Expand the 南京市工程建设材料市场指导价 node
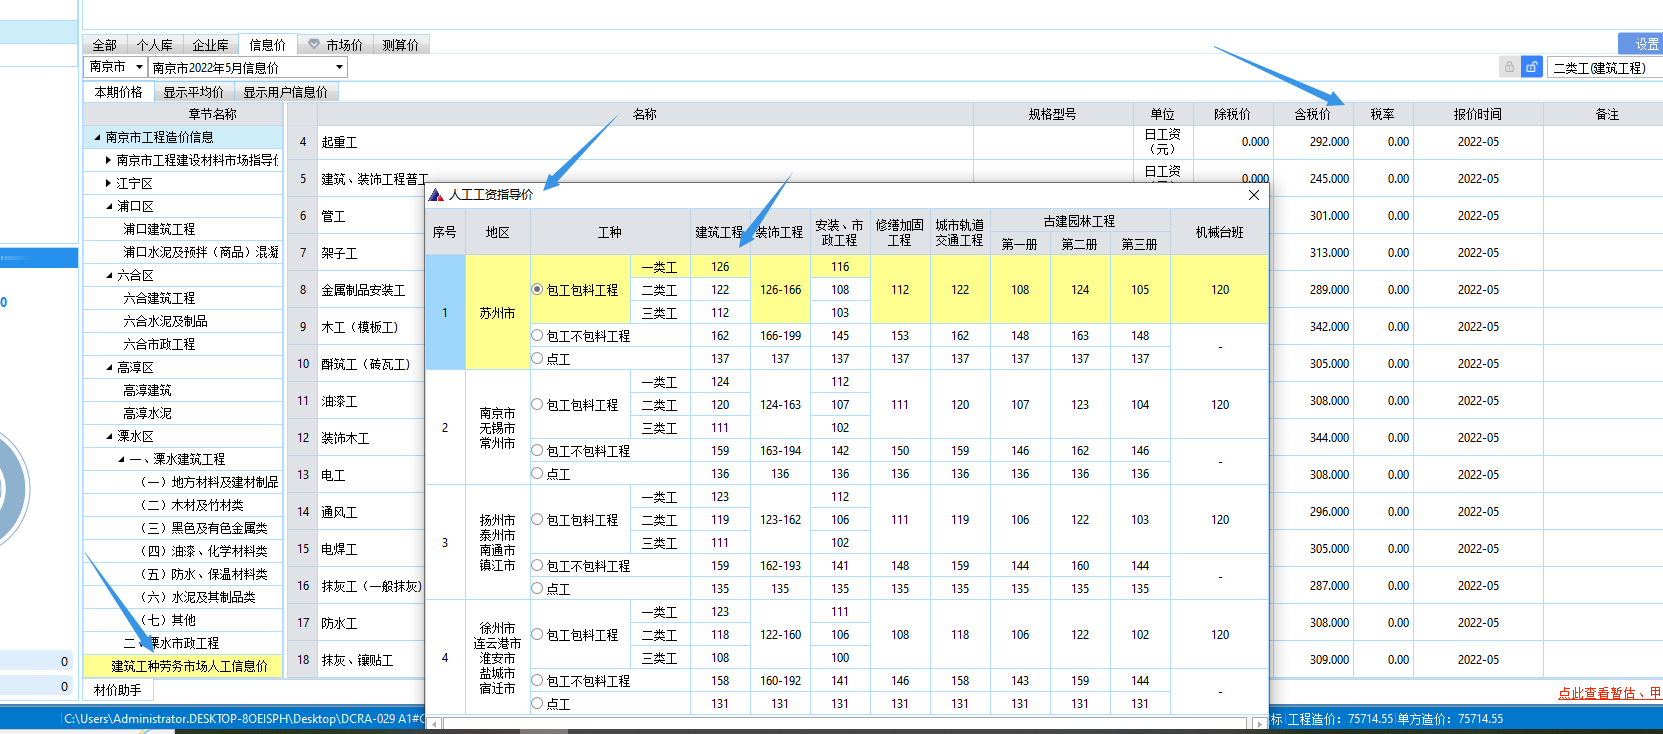Screen dimensions: 1663x734 (108, 160)
